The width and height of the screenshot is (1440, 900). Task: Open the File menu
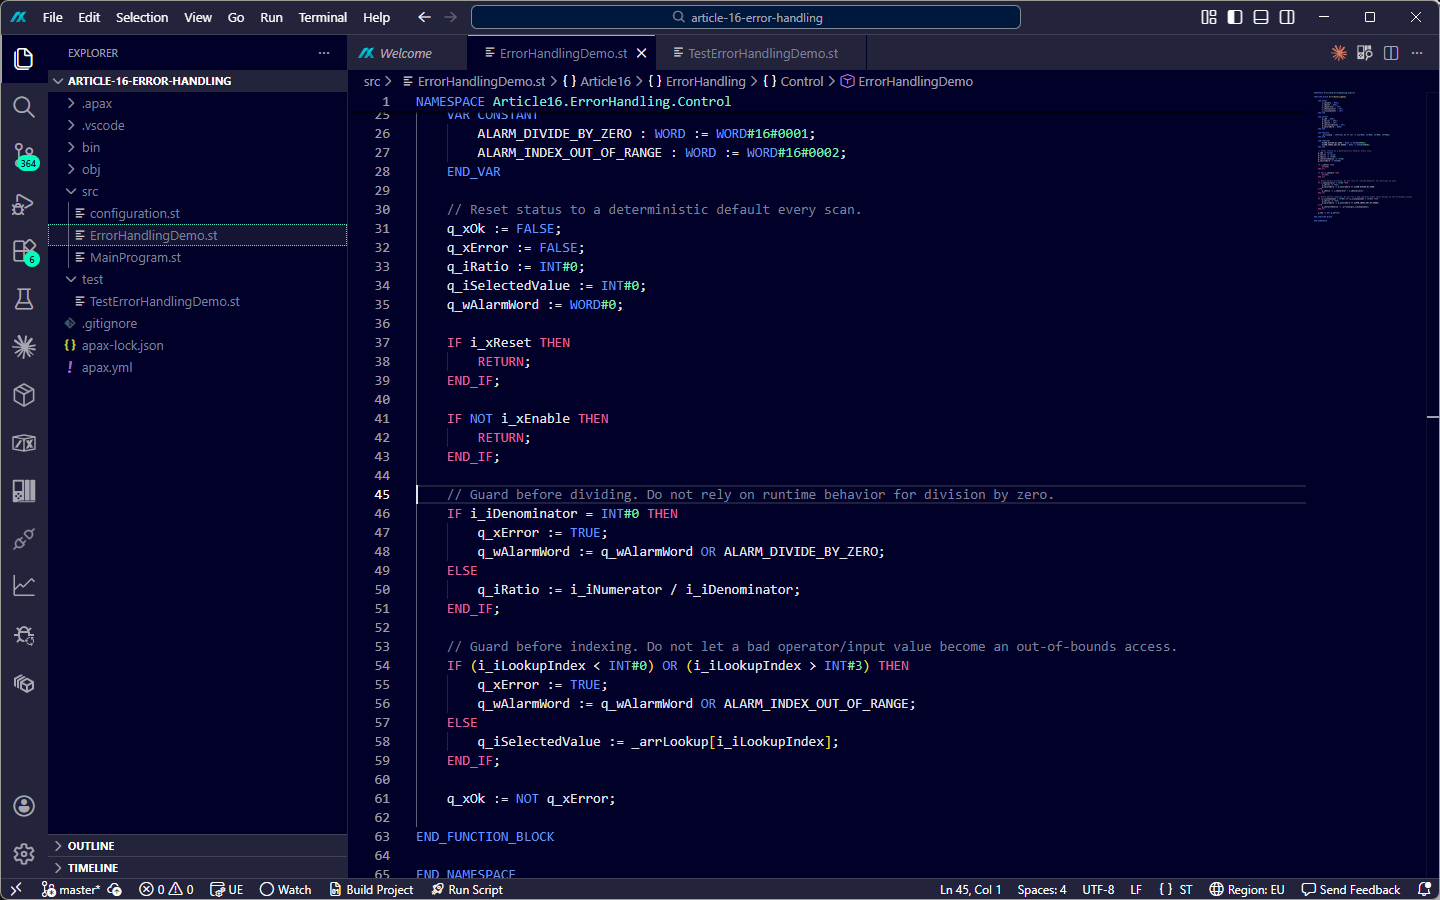point(53,17)
